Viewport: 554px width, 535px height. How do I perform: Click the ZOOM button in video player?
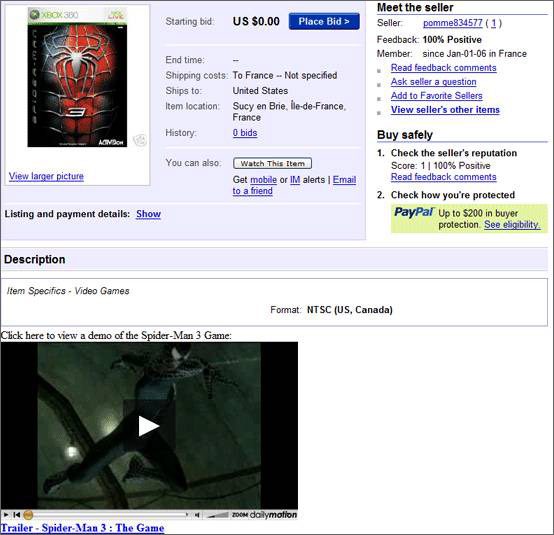click(239, 515)
